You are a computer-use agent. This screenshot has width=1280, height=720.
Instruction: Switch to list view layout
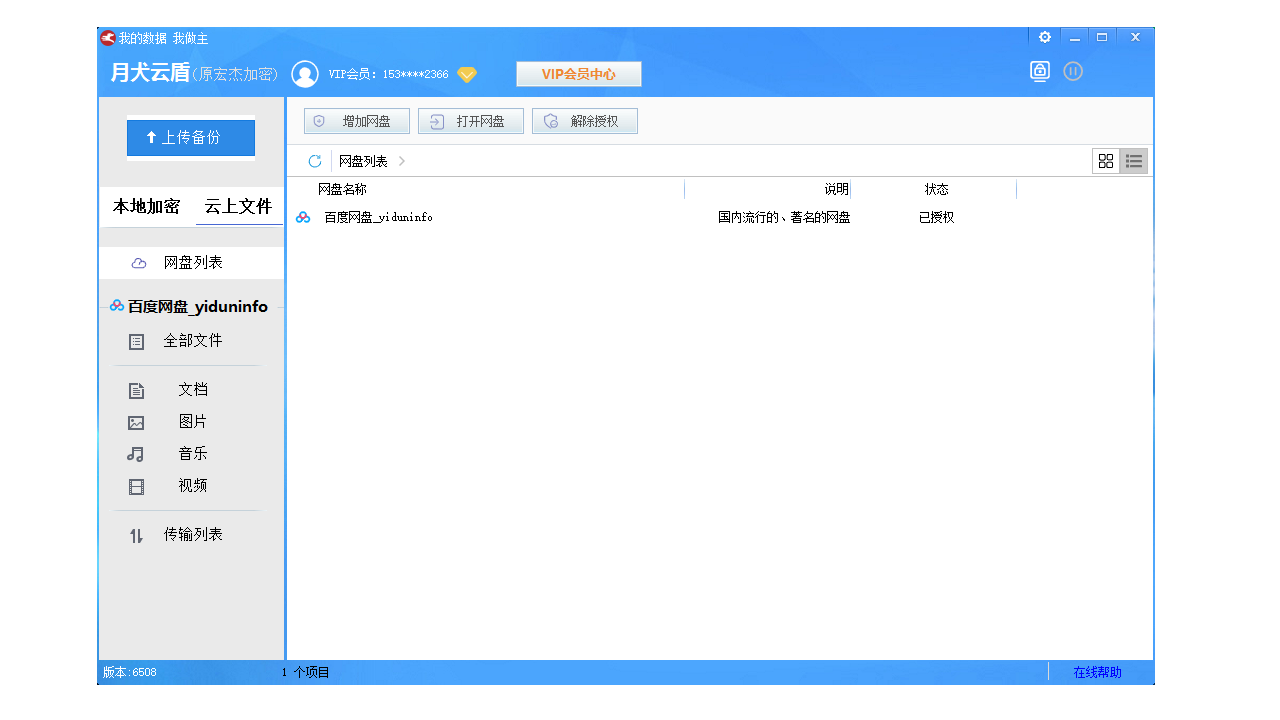[1134, 160]
